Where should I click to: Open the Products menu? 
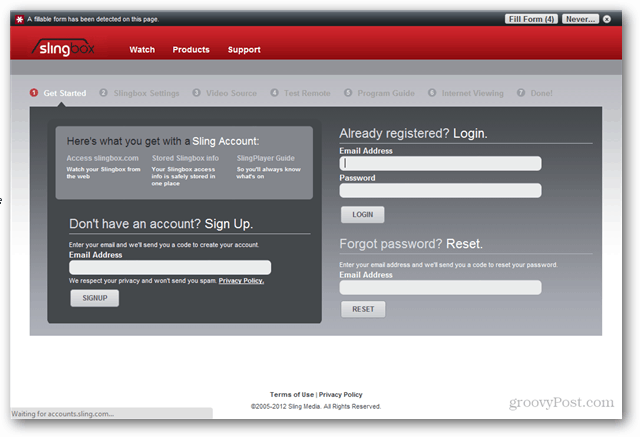[x=191, y=49]
